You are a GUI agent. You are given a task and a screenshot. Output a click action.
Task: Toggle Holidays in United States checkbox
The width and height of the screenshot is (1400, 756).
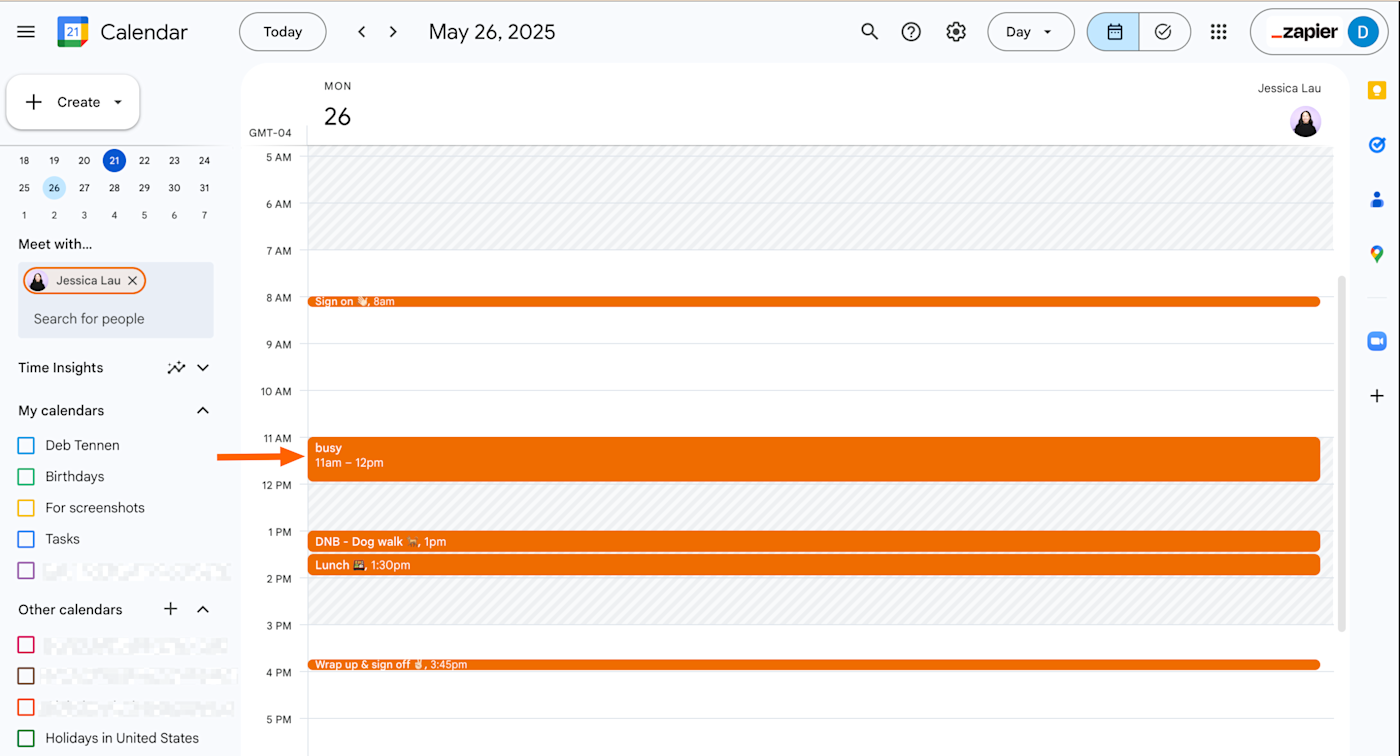[x=26, y=738]
